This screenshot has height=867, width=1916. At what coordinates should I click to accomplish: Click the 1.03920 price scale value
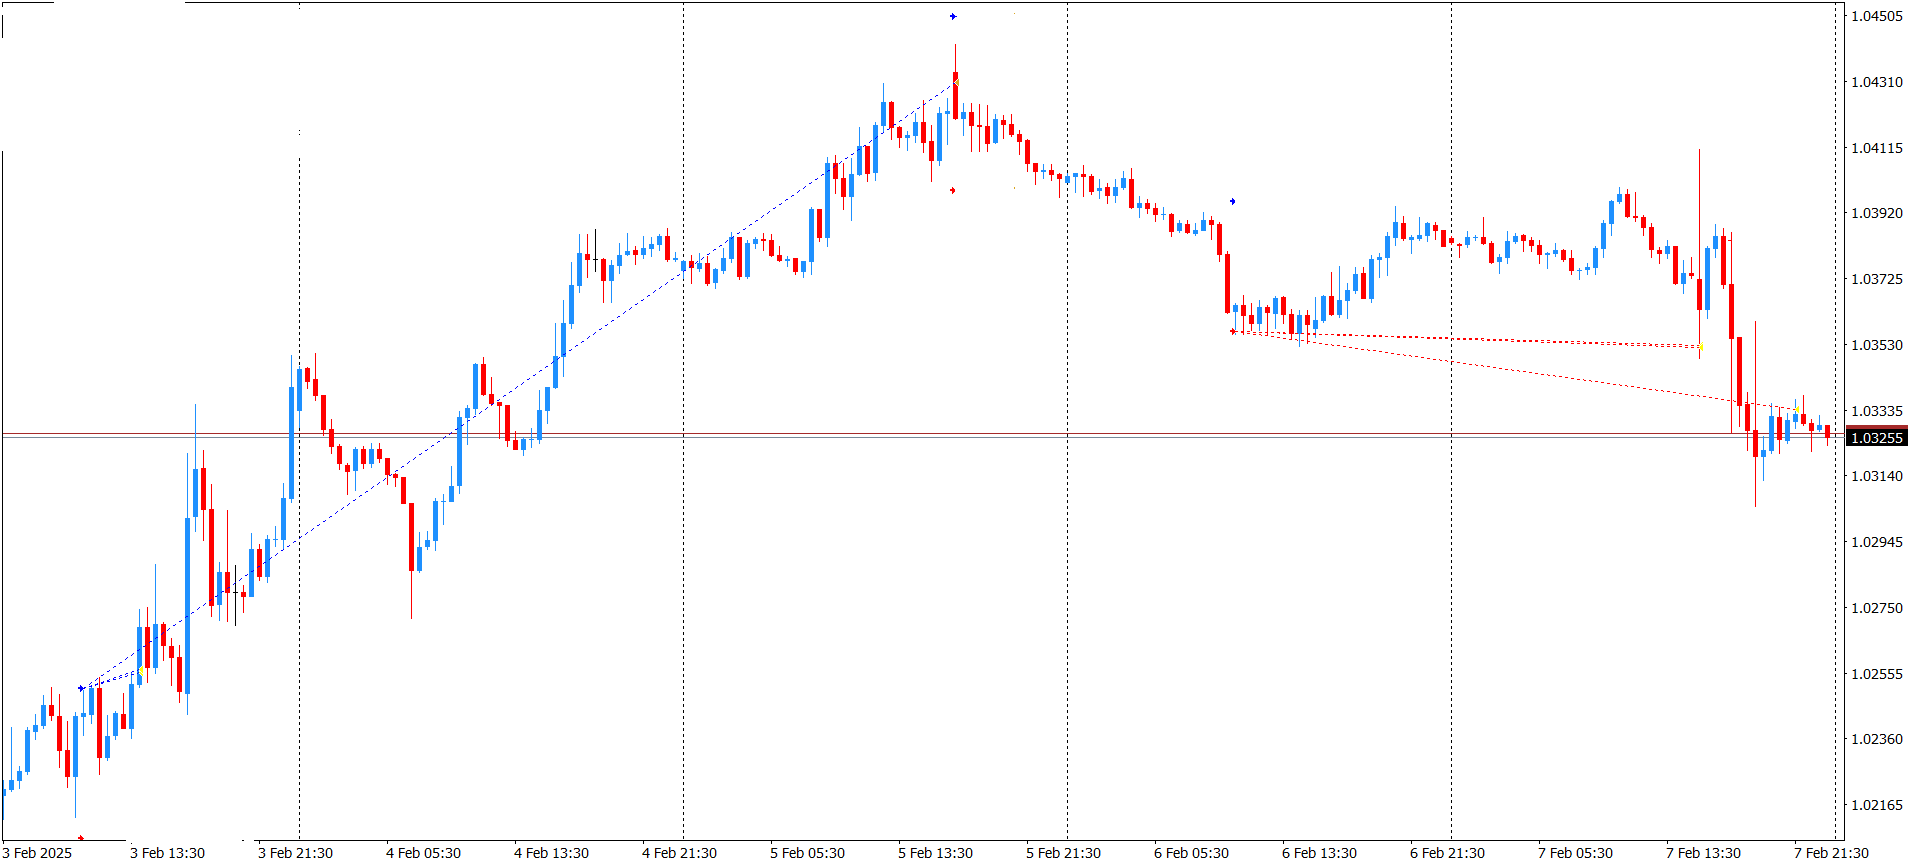pos(1877,213)
